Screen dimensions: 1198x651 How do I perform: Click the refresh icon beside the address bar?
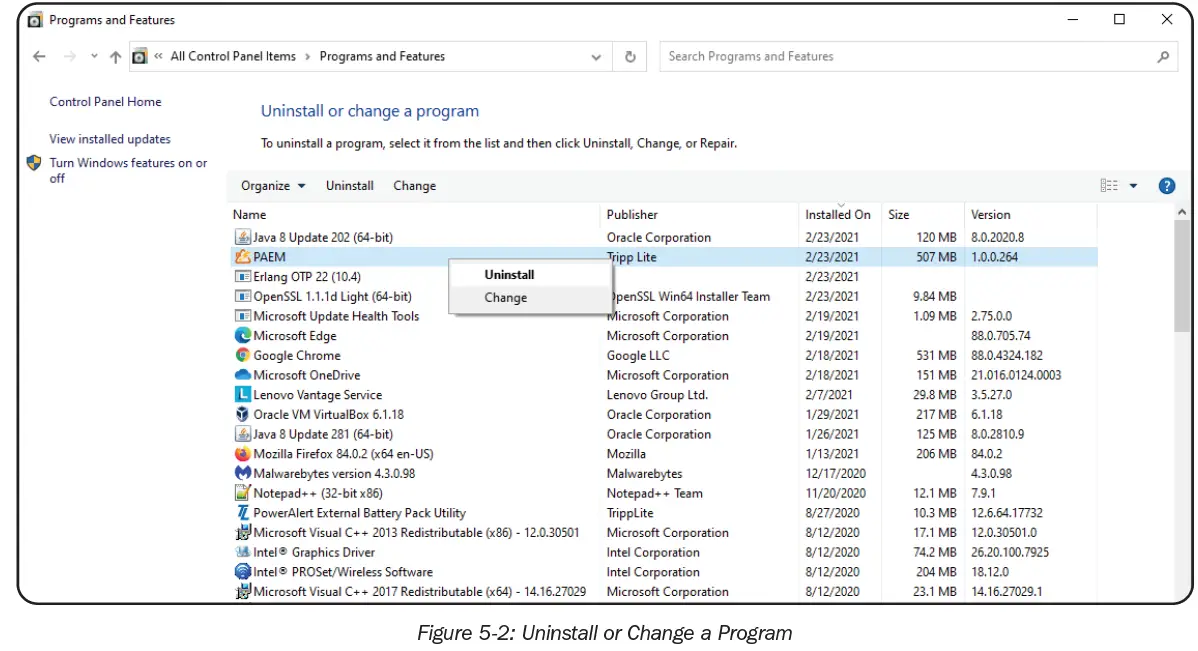pos(629,56)
